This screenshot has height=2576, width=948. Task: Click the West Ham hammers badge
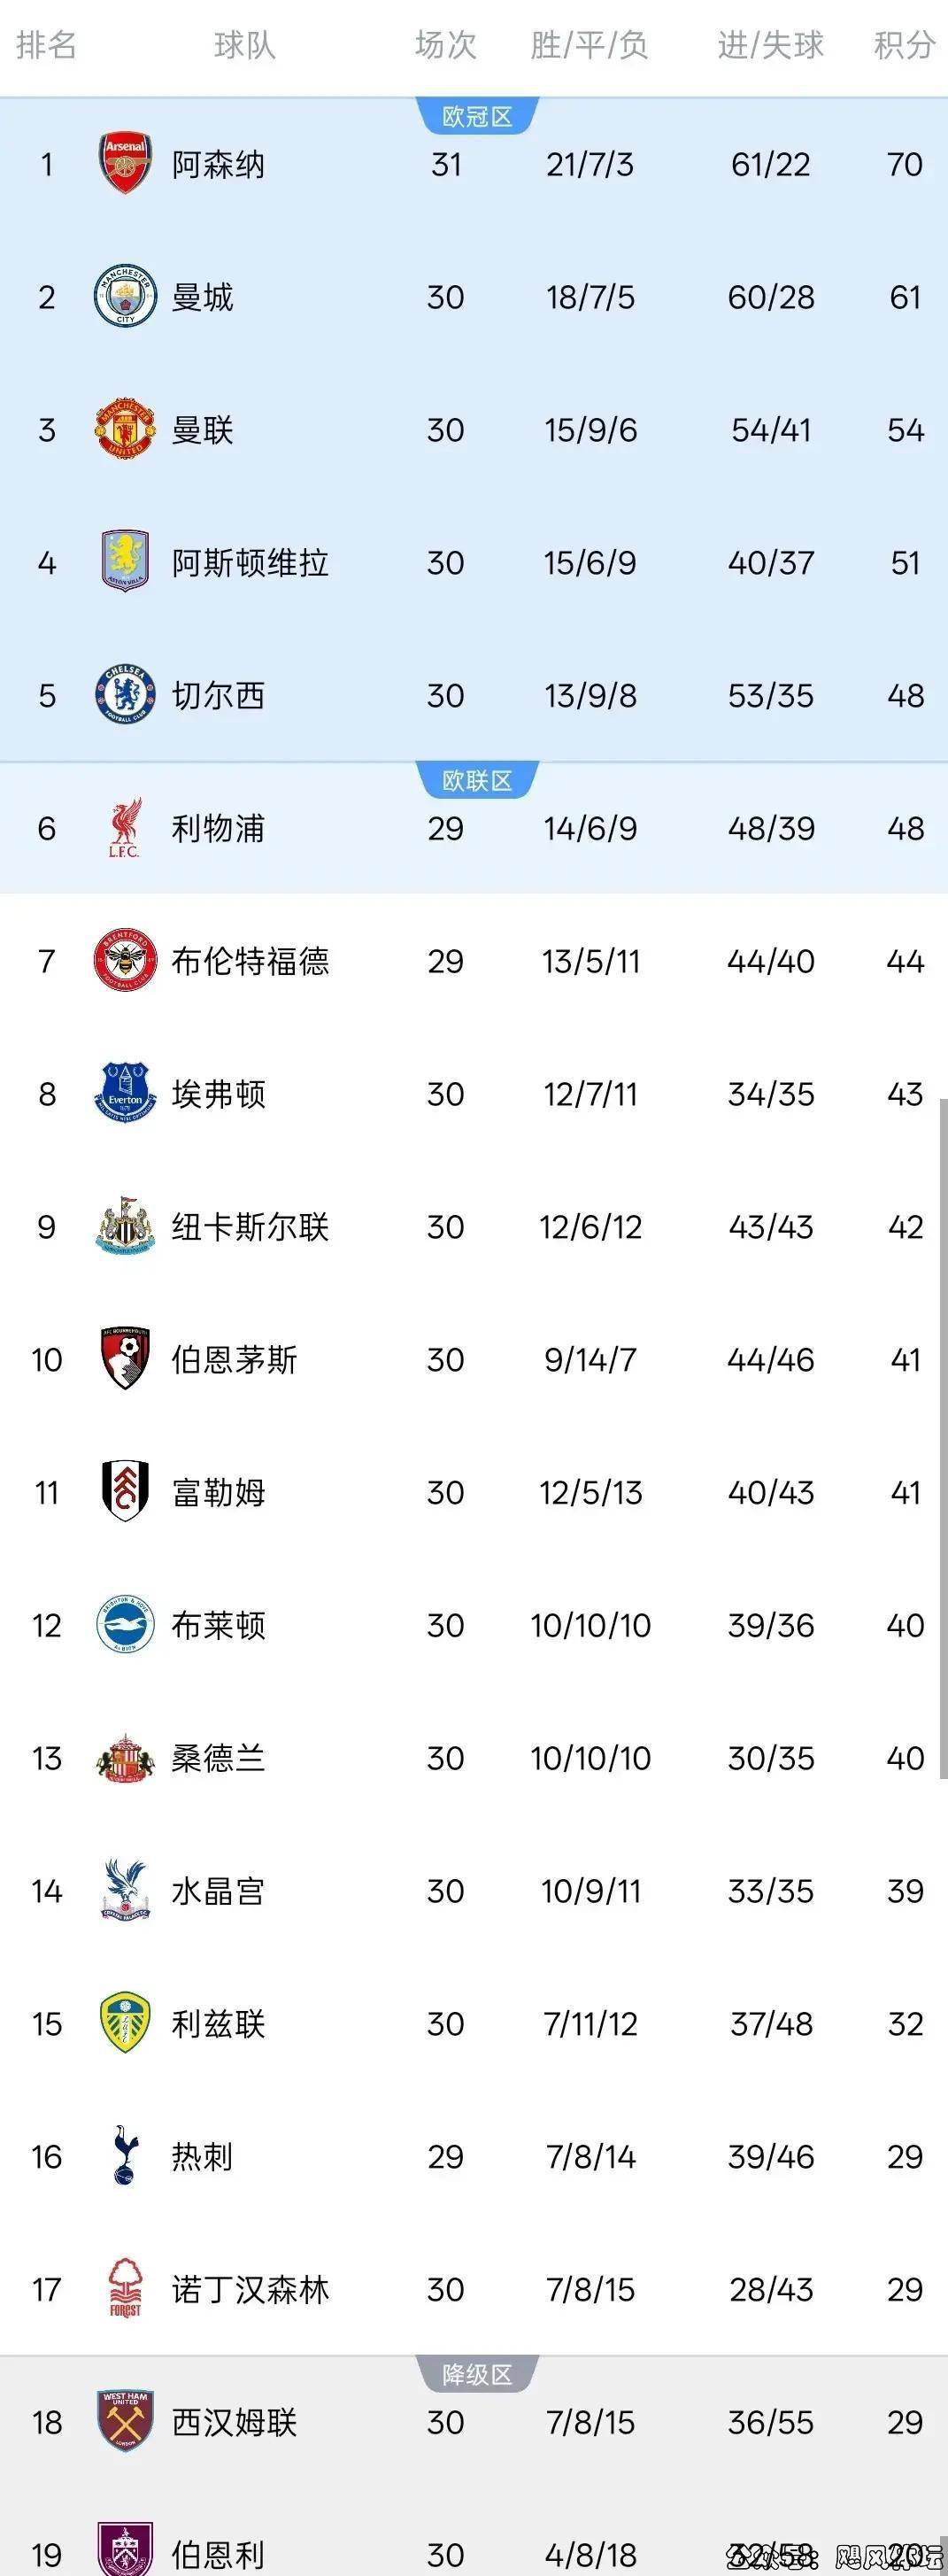point(125,2421)
